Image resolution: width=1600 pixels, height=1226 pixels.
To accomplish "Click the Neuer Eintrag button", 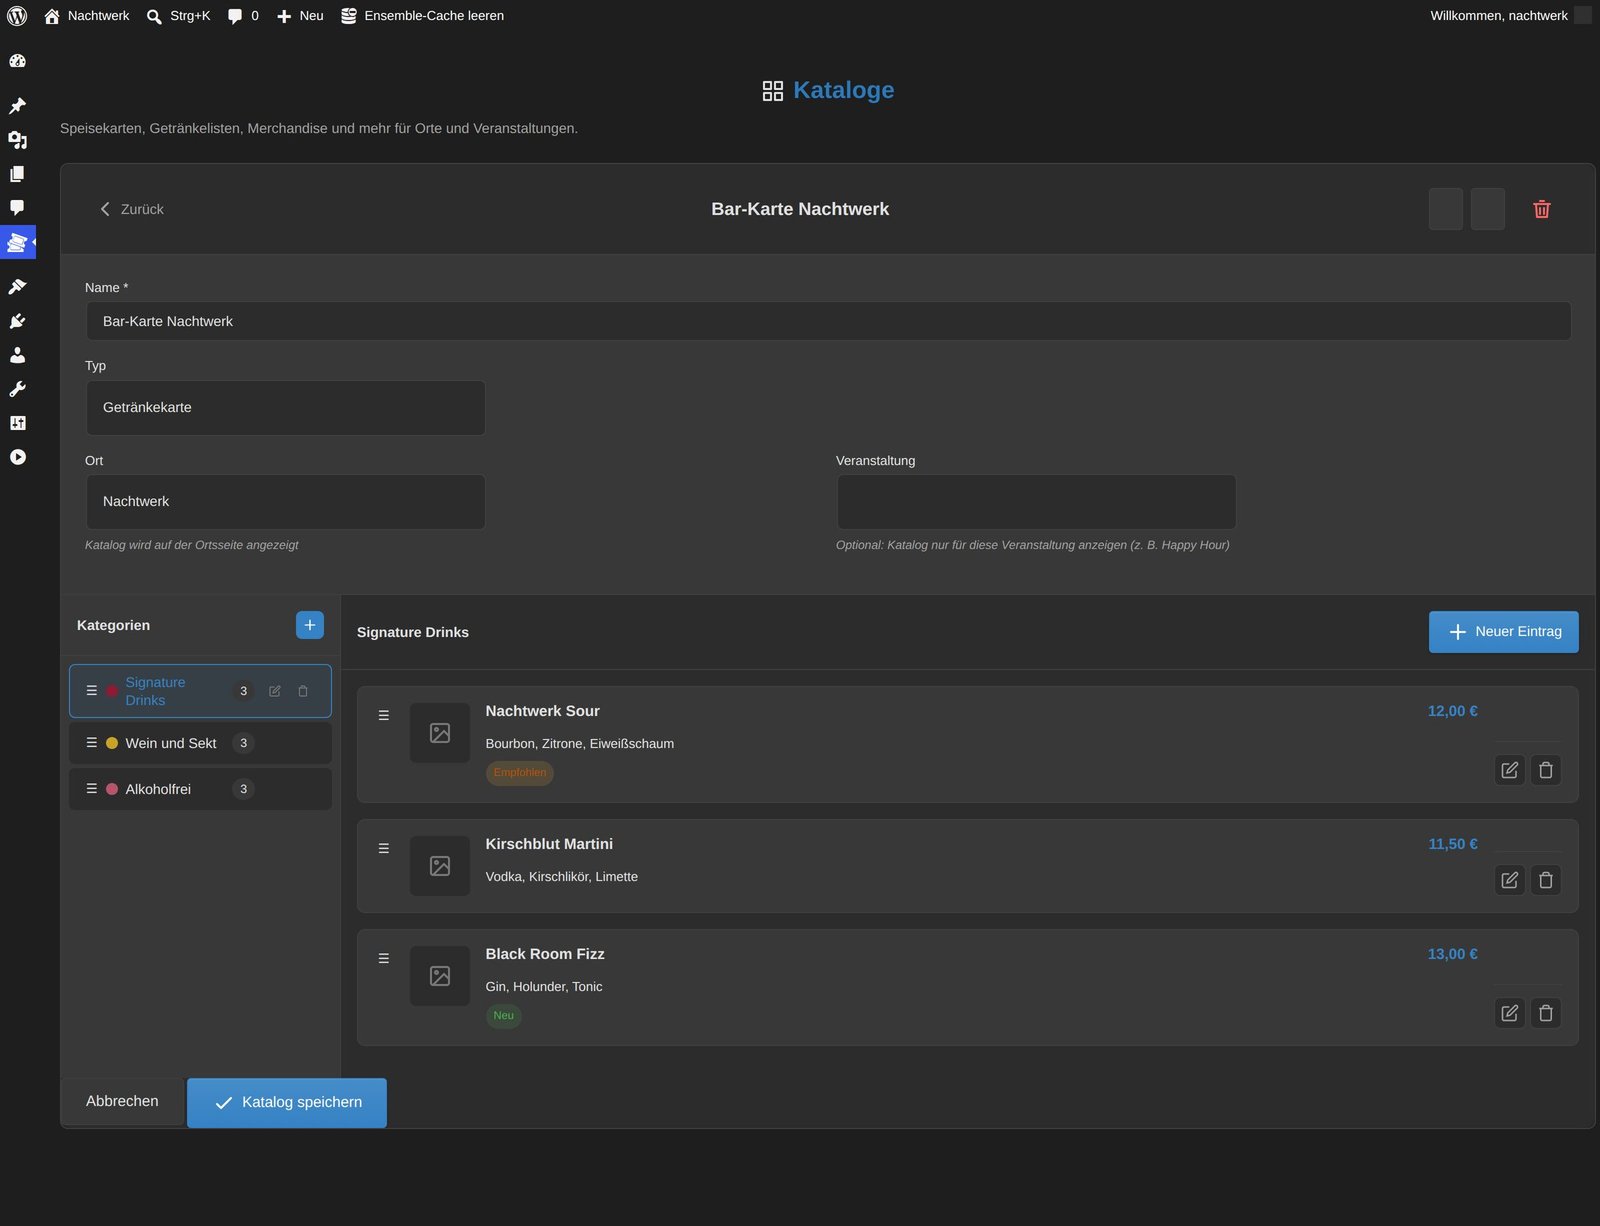I will click(1503, 632).
